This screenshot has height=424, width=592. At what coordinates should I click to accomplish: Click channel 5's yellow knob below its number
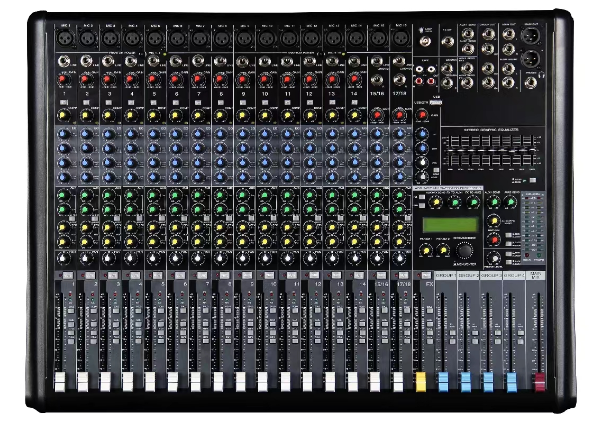click(153, 115)
